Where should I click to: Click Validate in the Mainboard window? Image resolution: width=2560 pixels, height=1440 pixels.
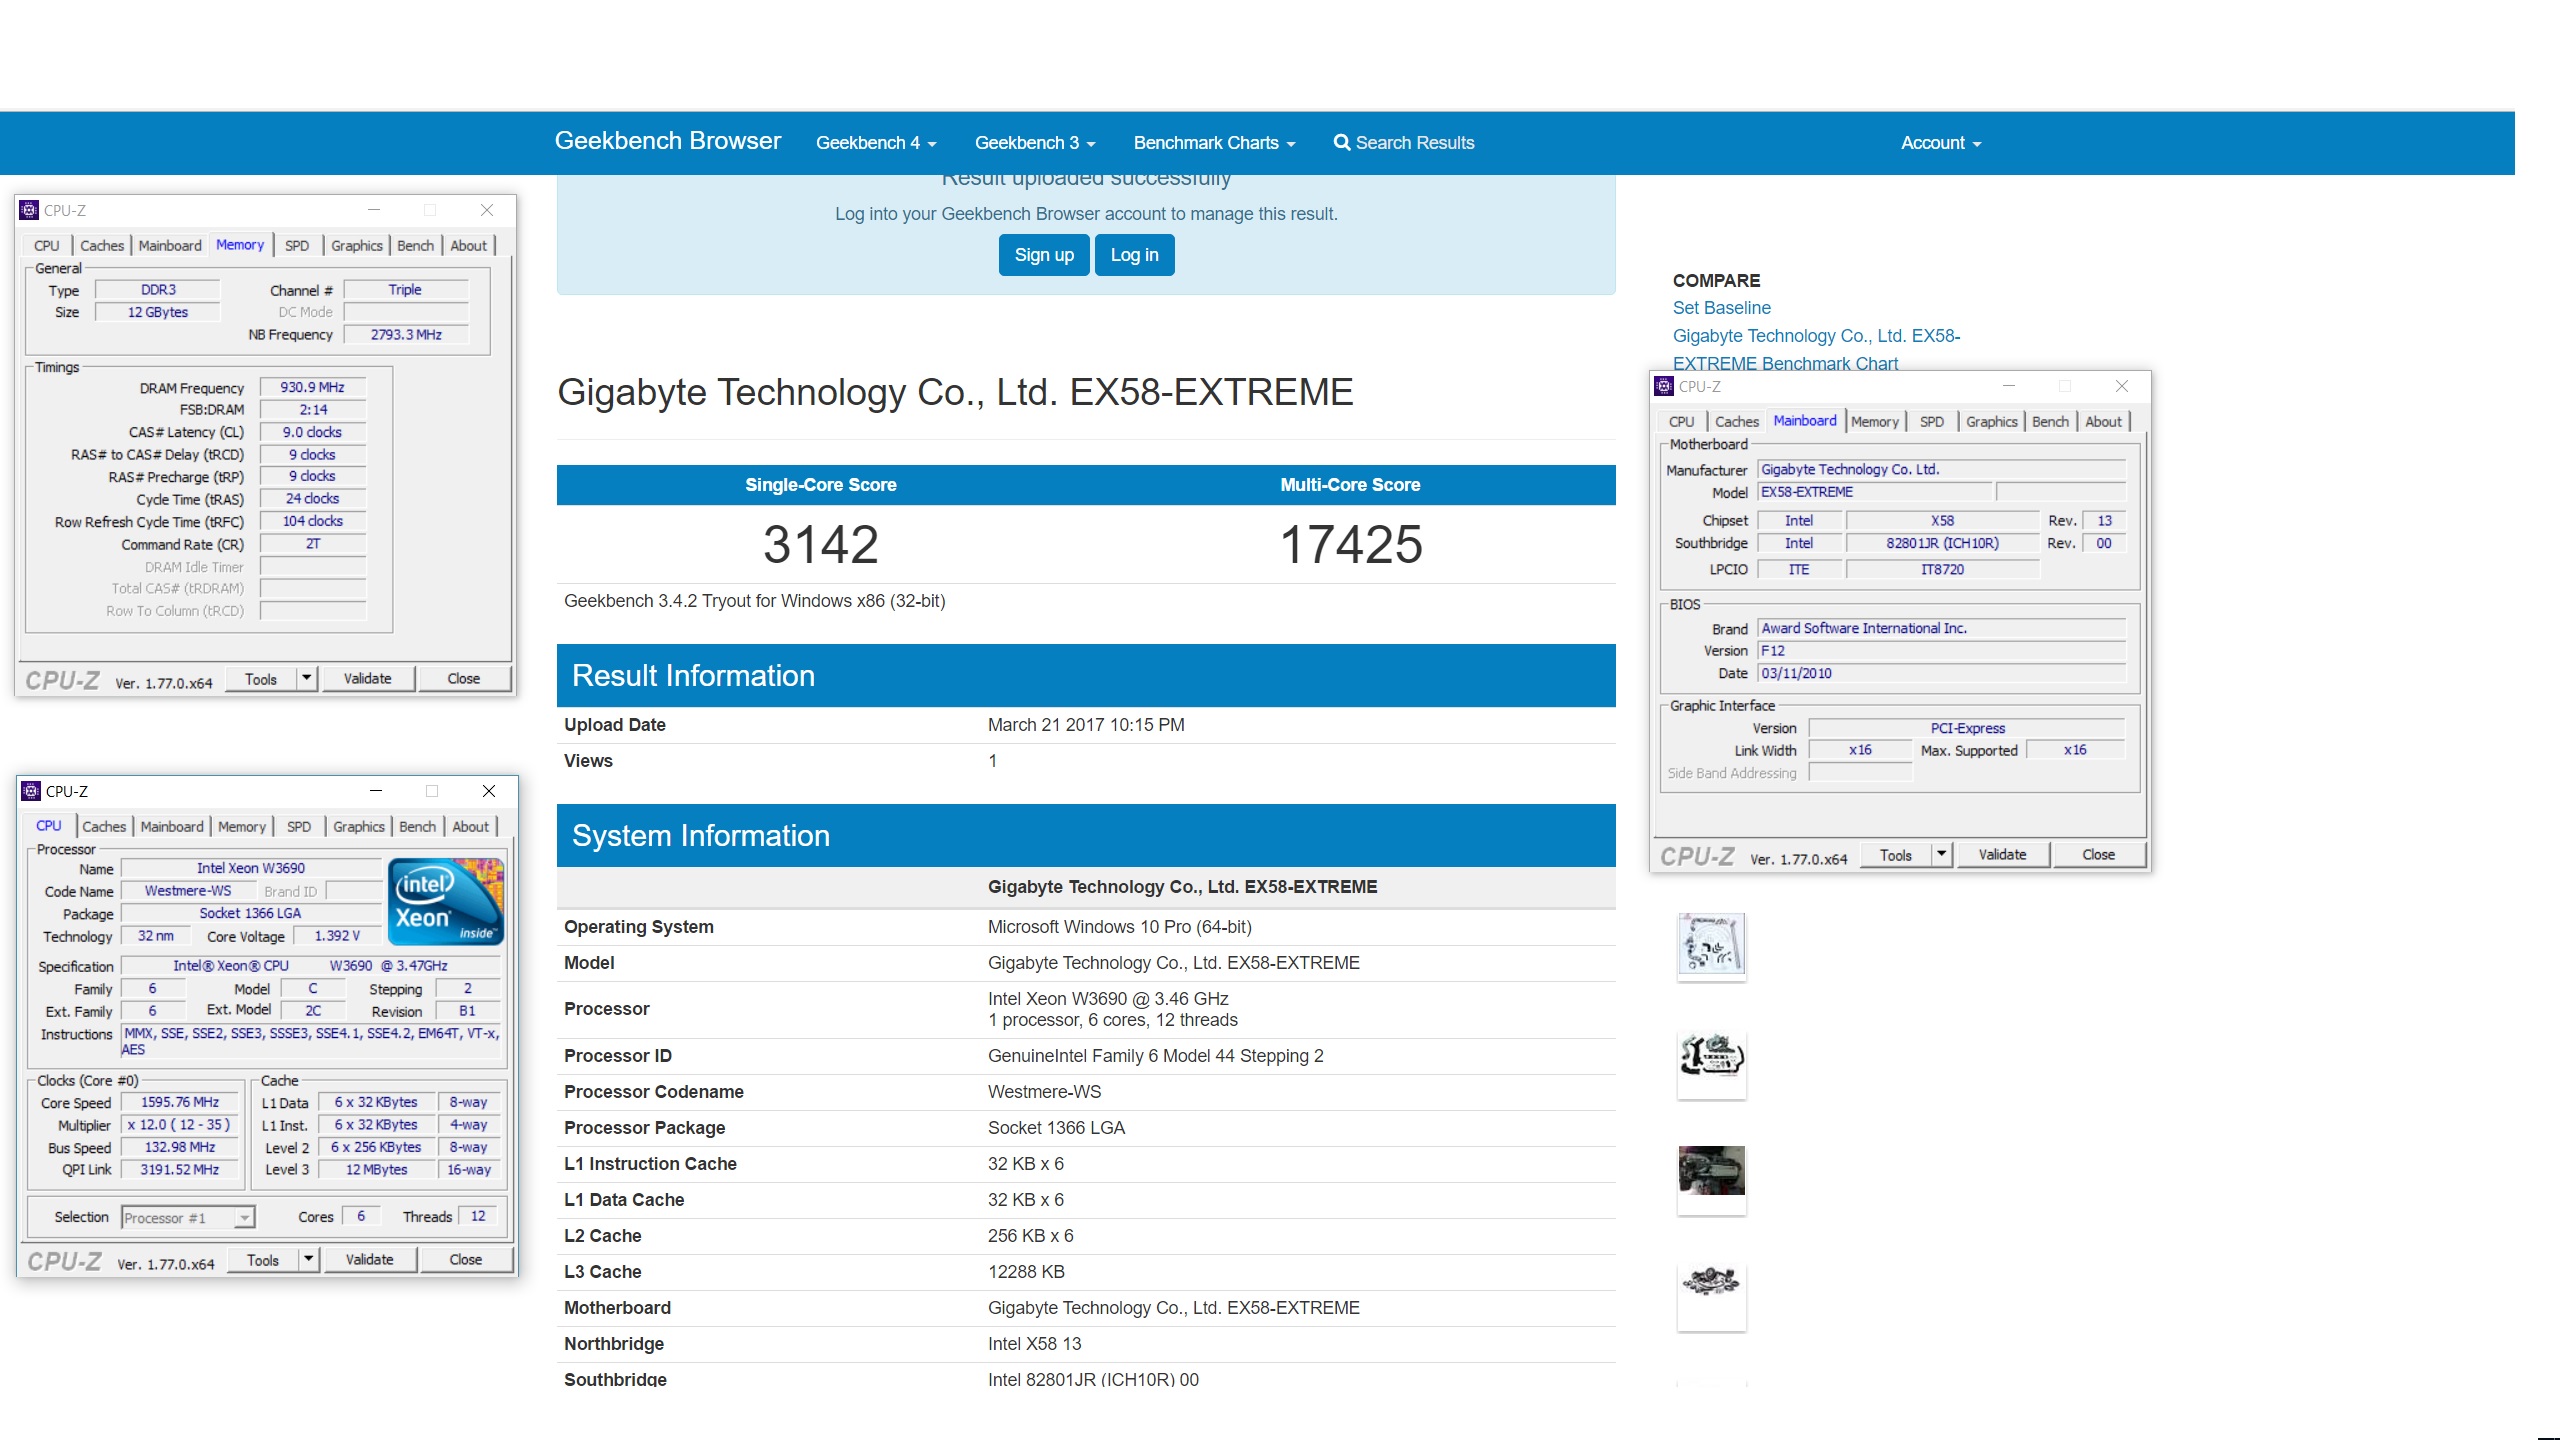point(2002,854)
